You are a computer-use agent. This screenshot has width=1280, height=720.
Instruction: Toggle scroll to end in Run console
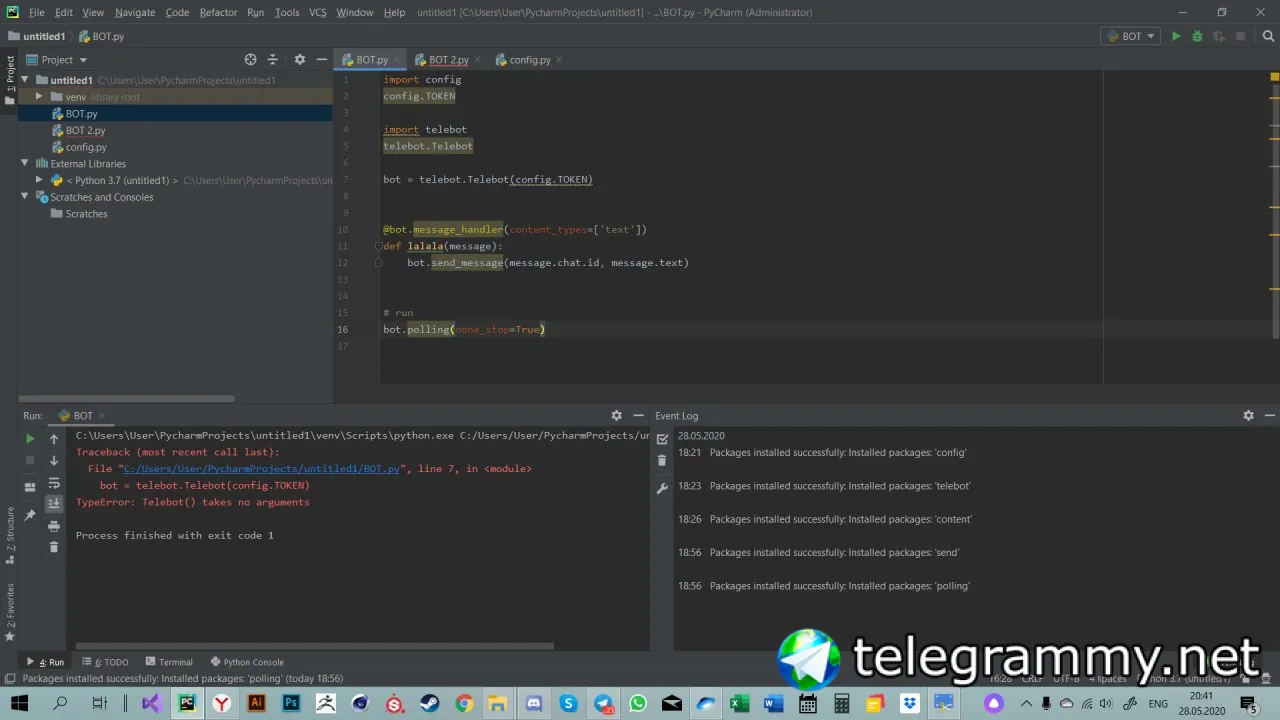(x=54, y=504)
